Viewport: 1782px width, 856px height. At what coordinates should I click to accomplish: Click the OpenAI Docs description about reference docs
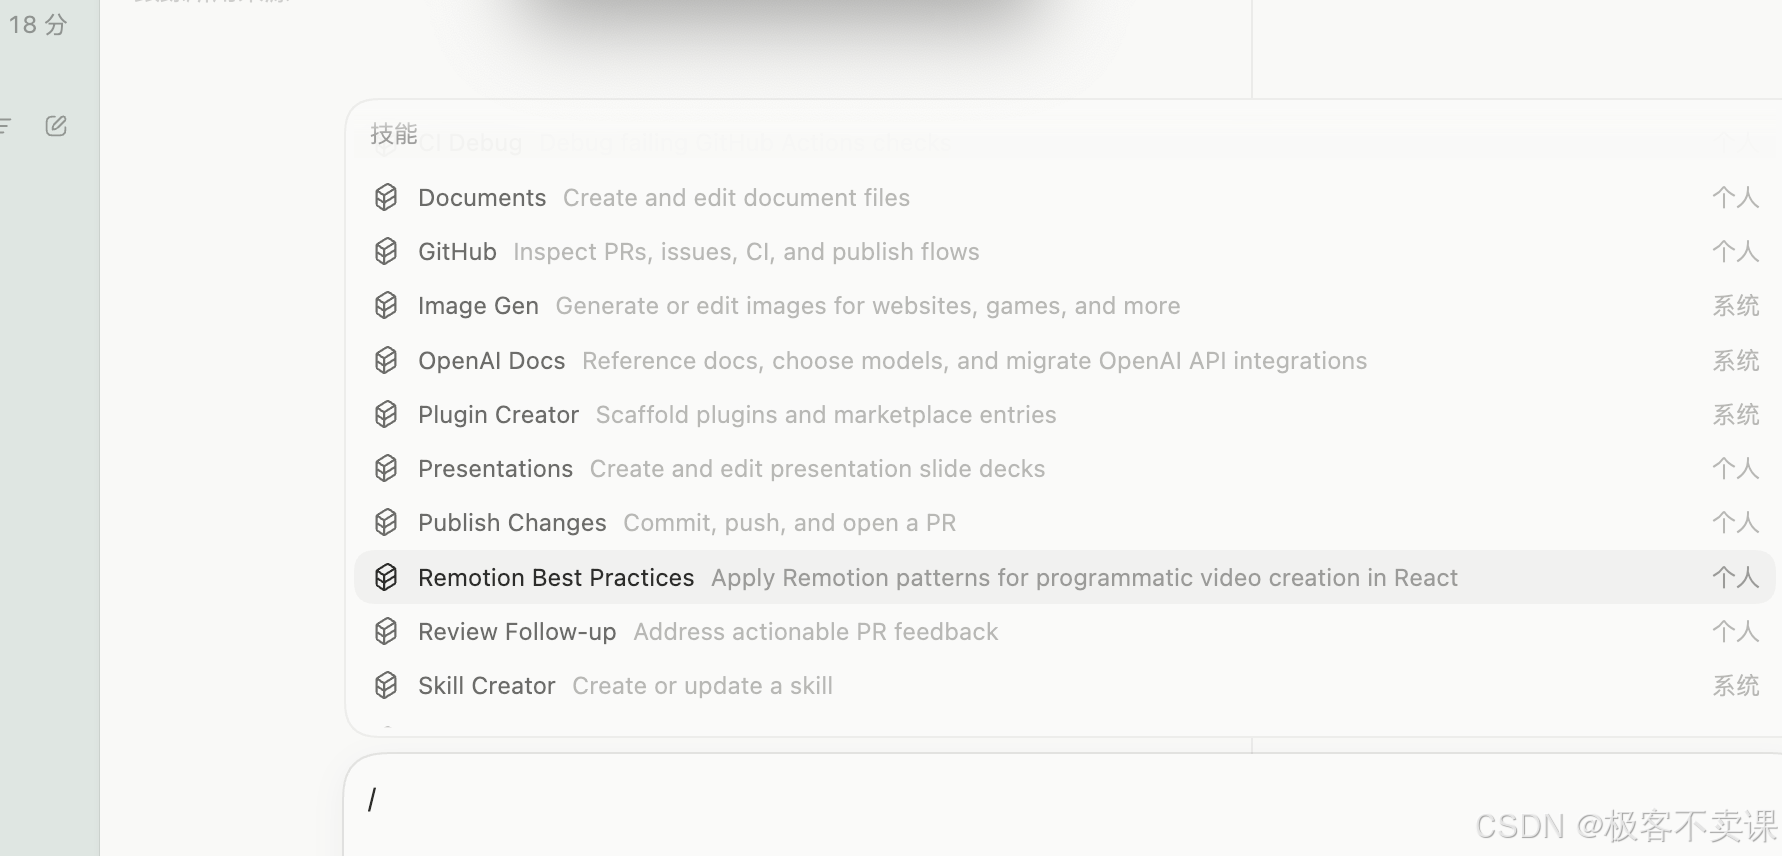tap(974, 360)
